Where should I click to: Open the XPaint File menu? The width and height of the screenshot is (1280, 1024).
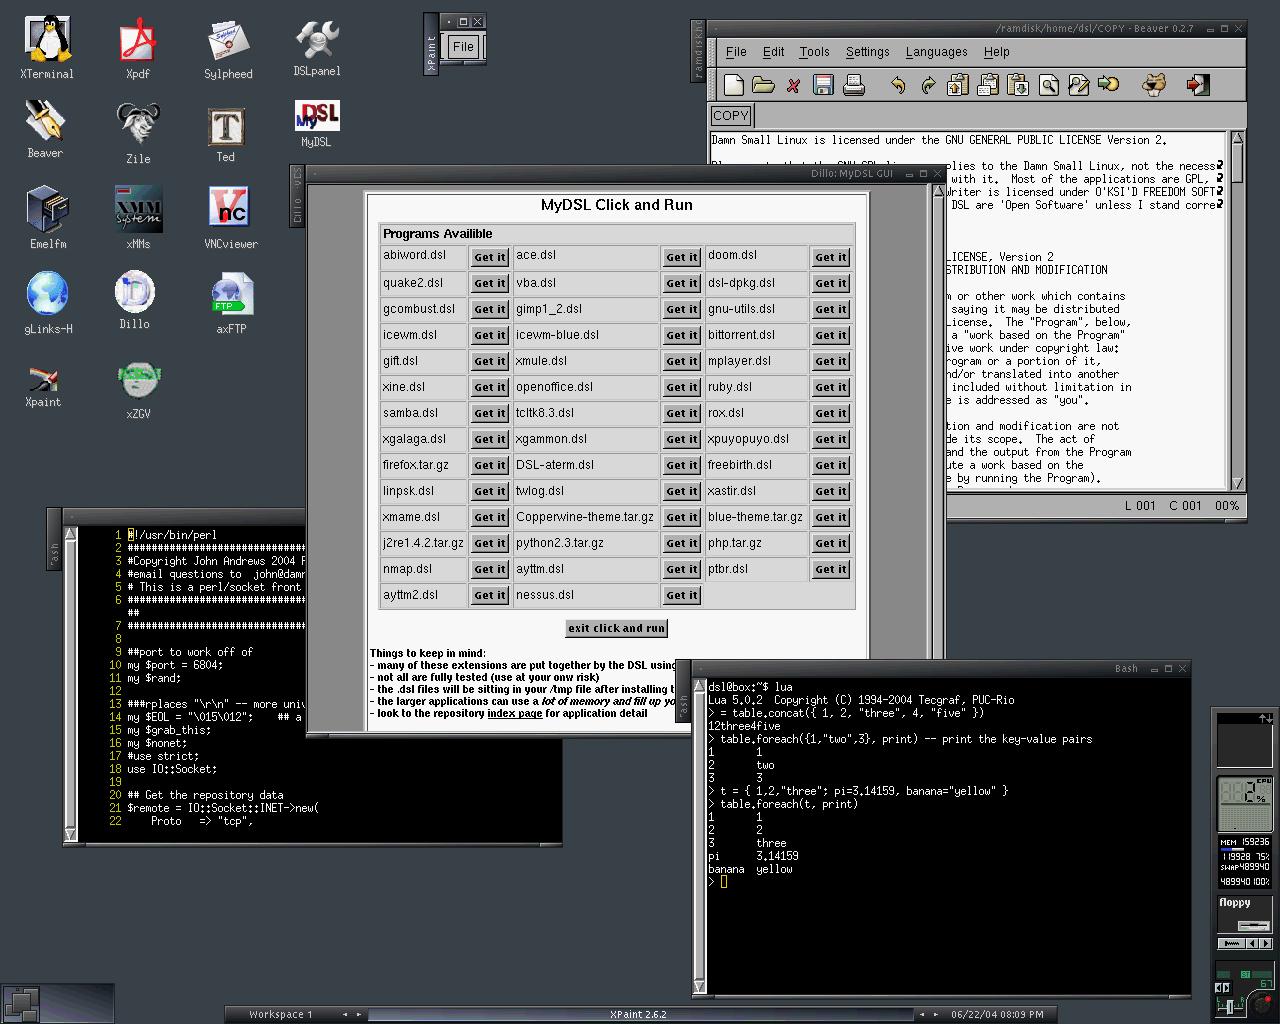463,46
